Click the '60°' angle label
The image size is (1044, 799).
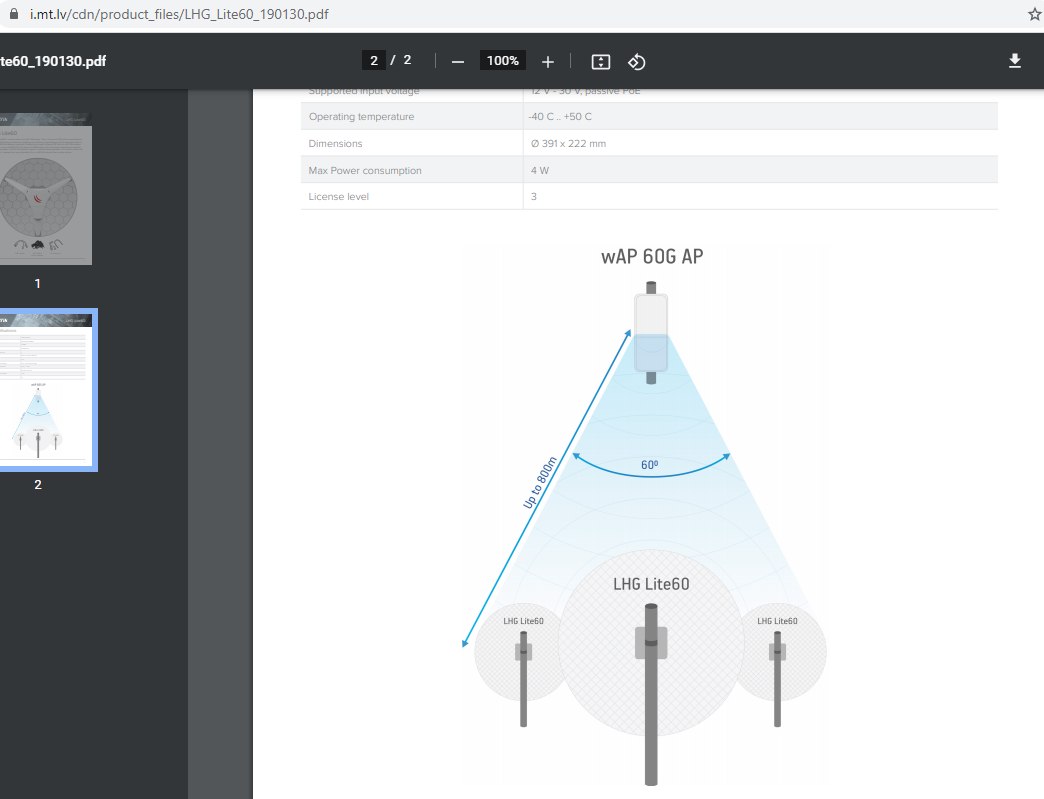click(x=649, y=465)
